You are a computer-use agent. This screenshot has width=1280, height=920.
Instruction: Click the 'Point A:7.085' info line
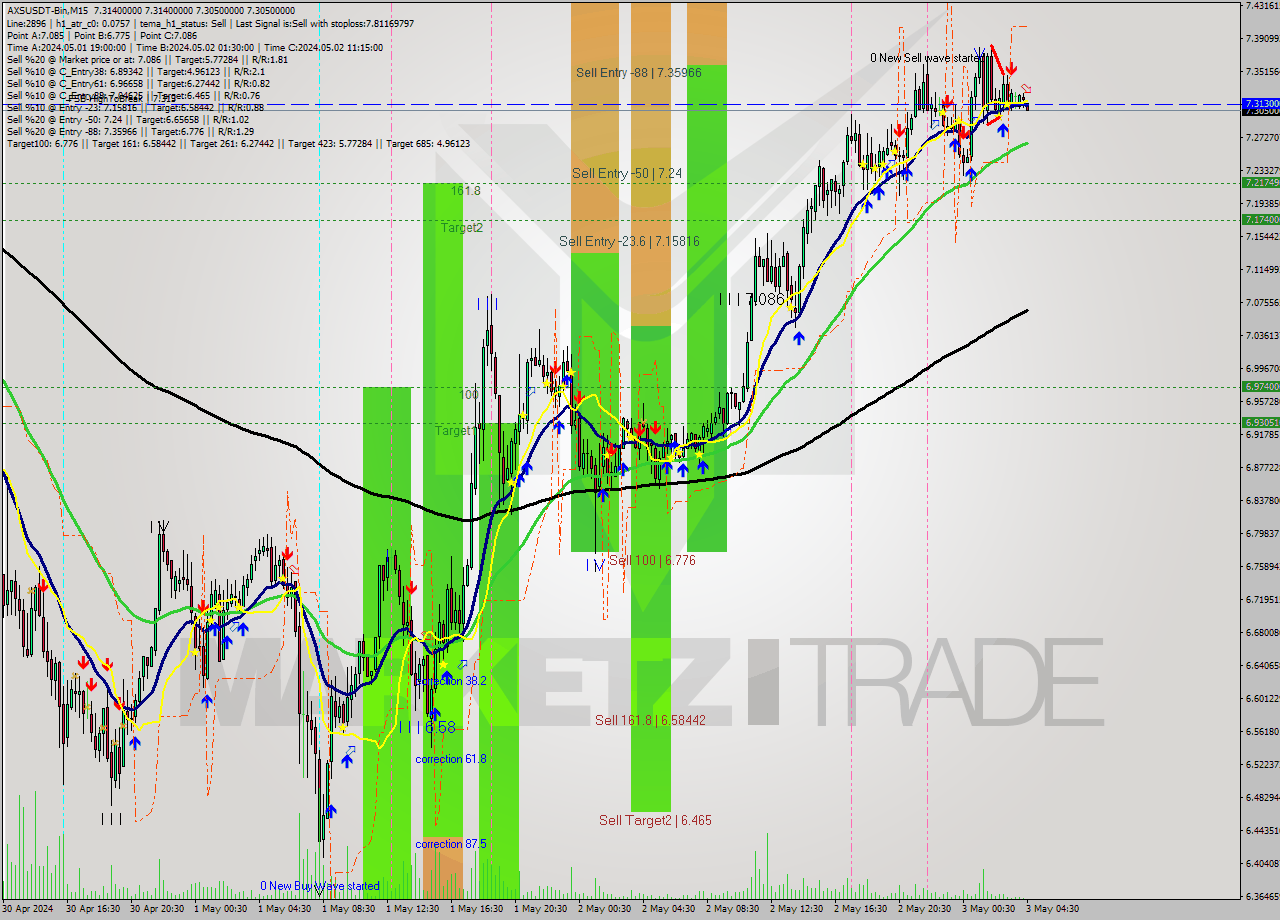[104, 35]
